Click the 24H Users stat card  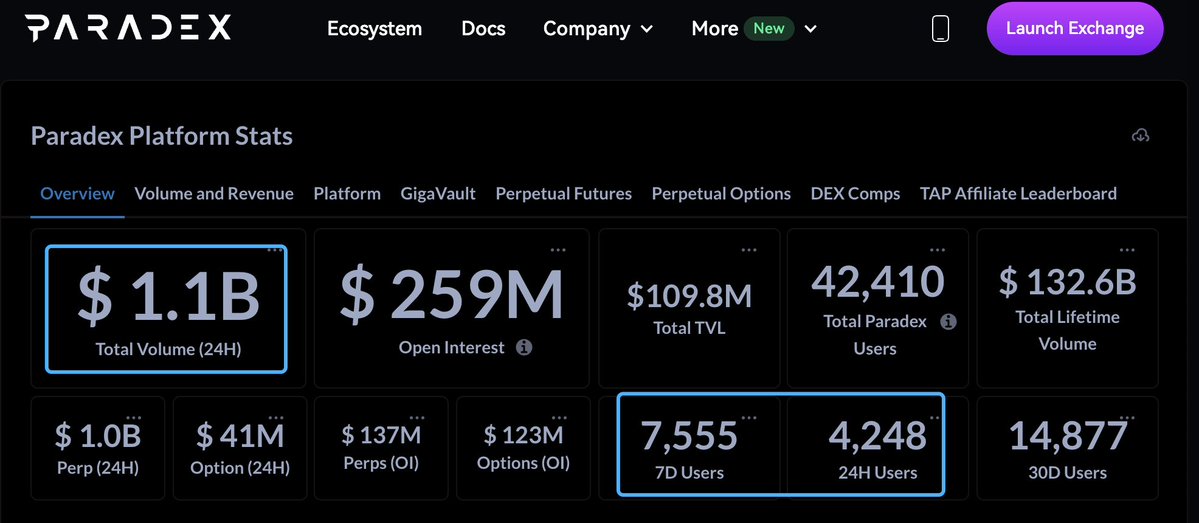point(866,445)
